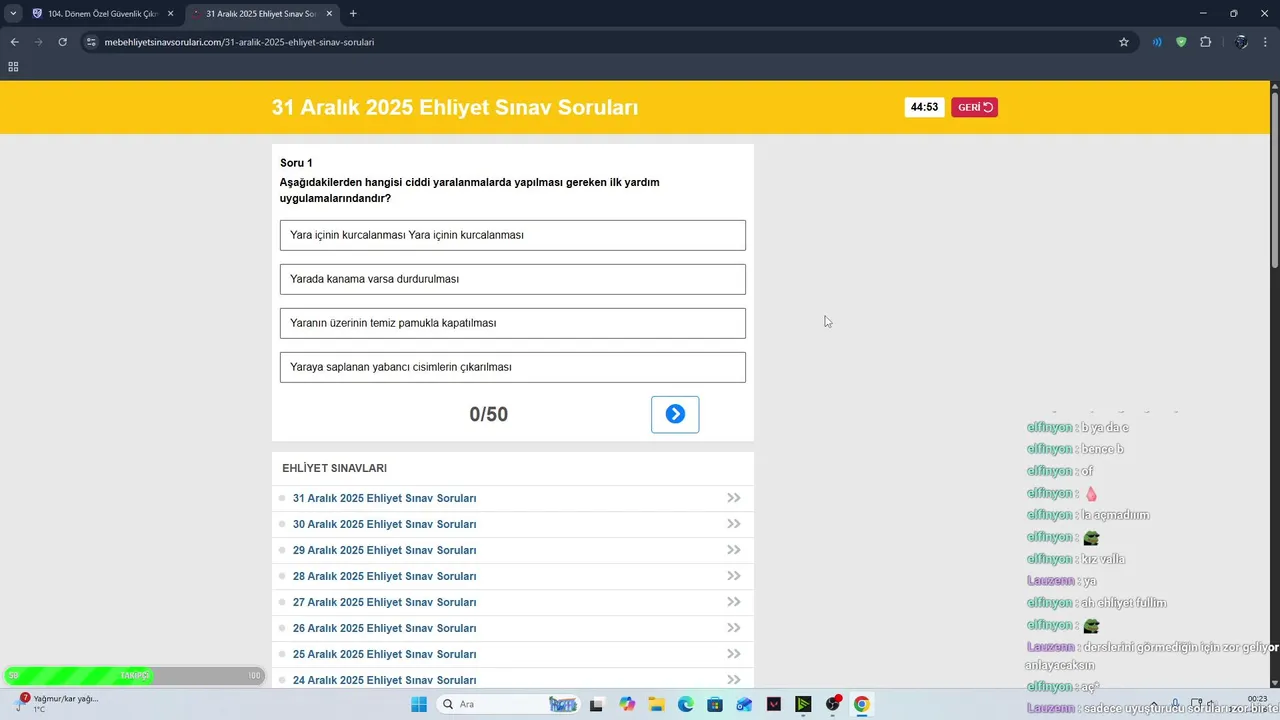Open the green-black arrow app in taskbar
Viewport: 1280px width, 720px height.
click(x=803, y=704)
